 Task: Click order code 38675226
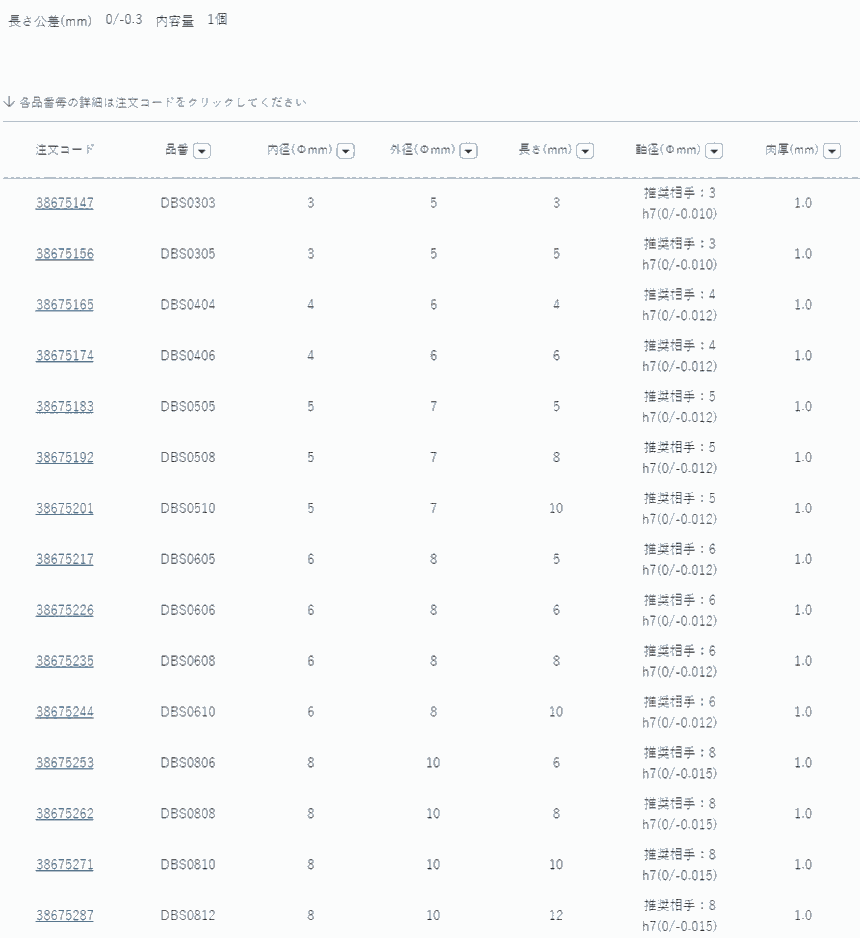point(65,611)
